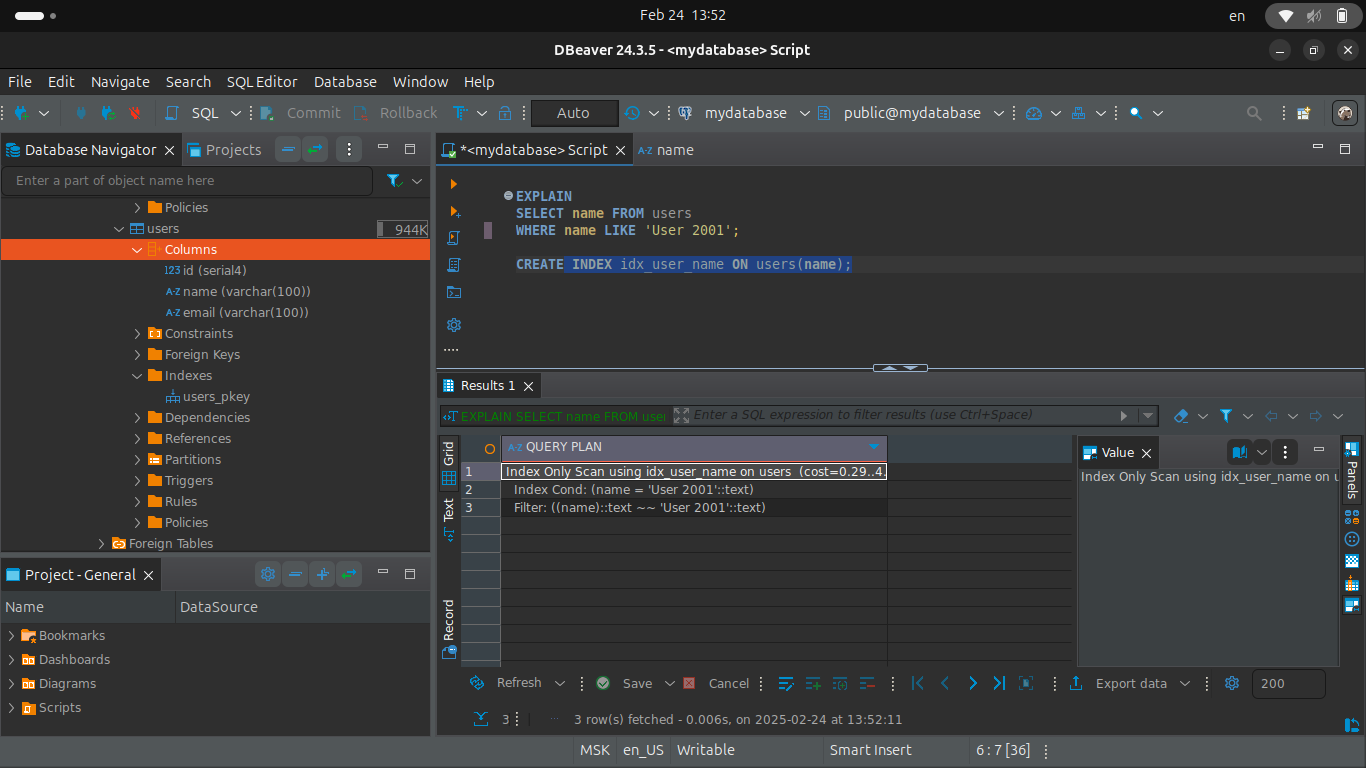Switch to the Text result view tab
The width and height of the screenshot is (1366, 768).
click(x=449, y=519)
